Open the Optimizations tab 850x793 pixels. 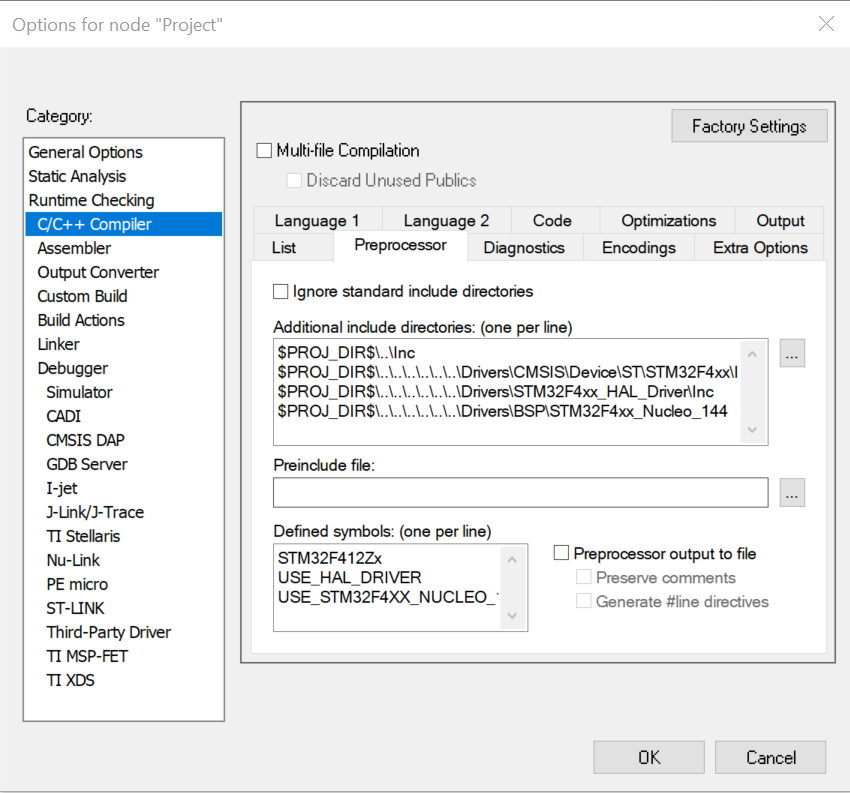coord(668,221)
